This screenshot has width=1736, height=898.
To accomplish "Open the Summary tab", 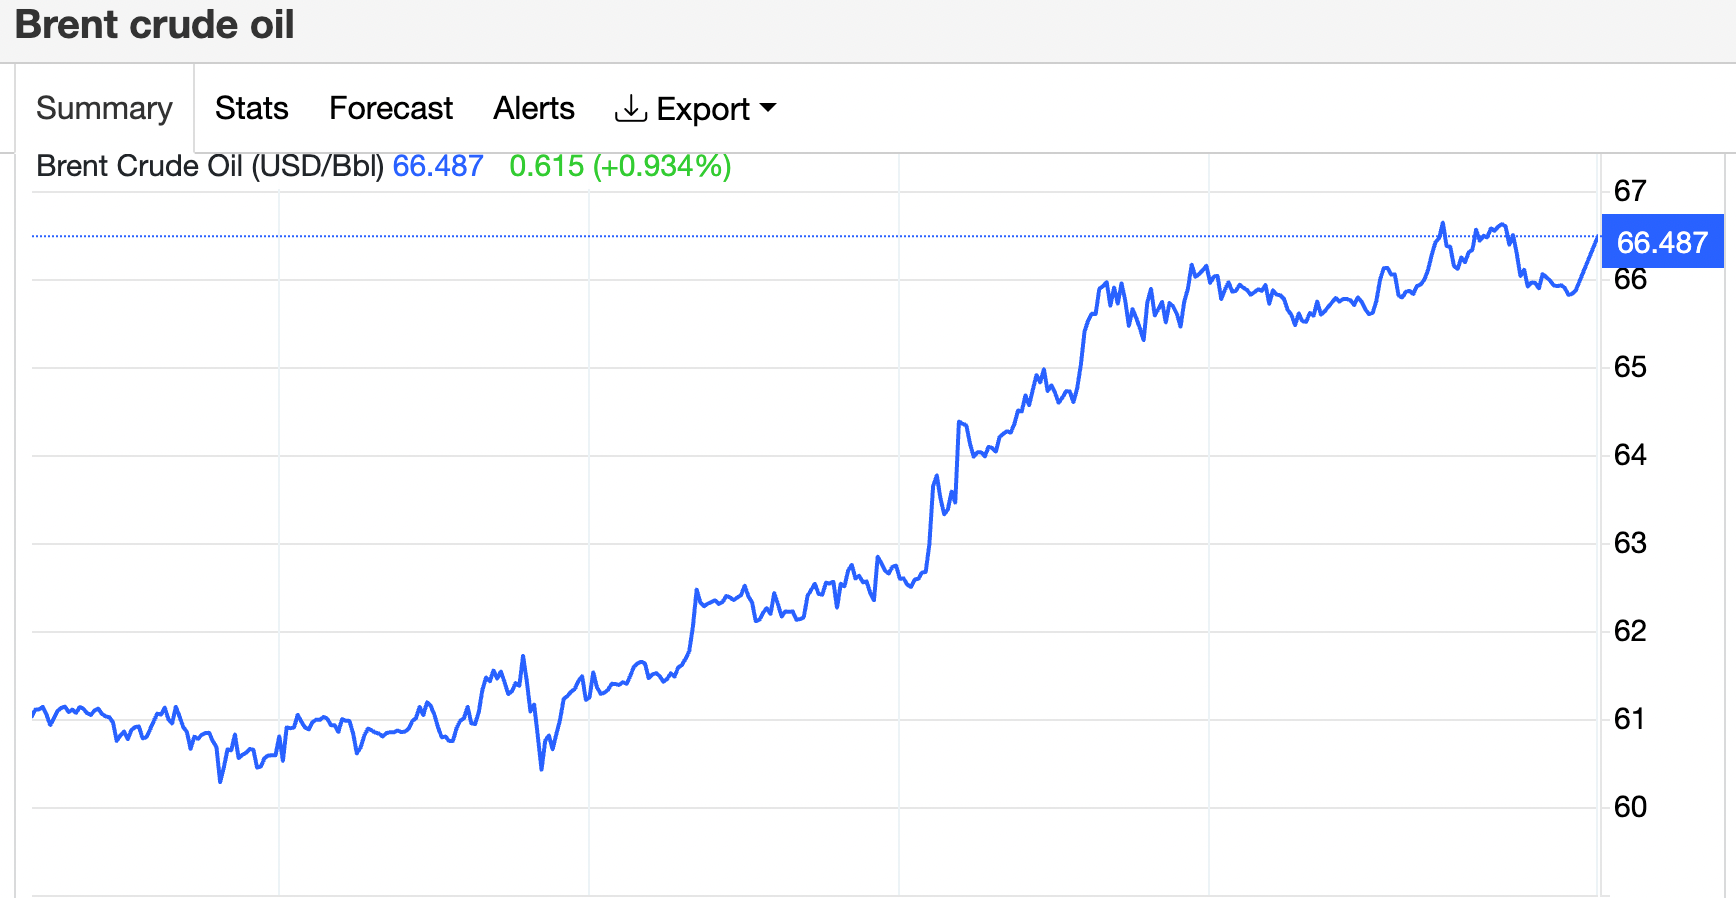I will tap(104, 108).
